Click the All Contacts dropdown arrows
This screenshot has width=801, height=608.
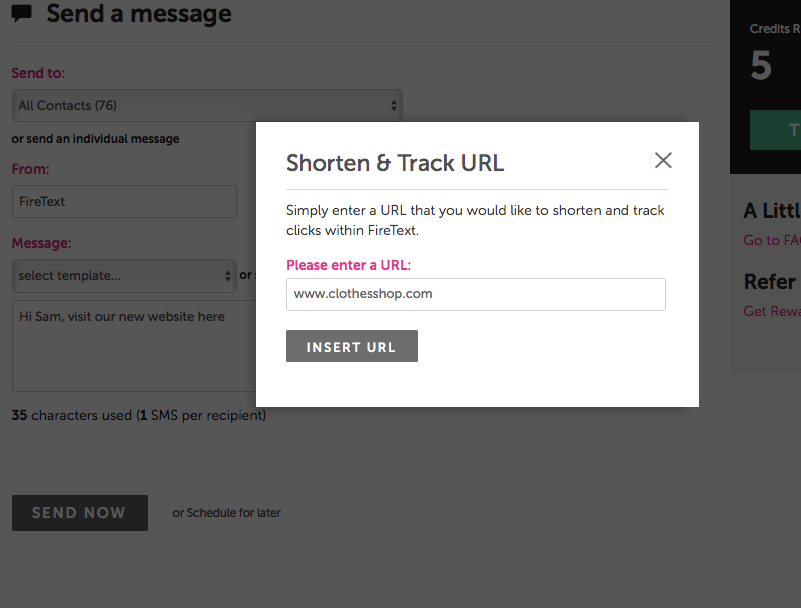pos(393,105)
